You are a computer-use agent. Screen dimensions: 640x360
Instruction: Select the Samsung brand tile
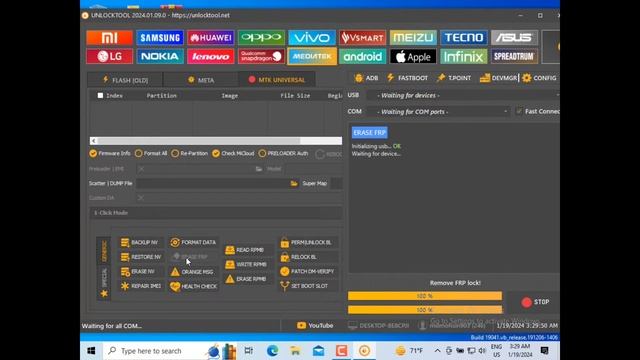click(x=160, y=38)
